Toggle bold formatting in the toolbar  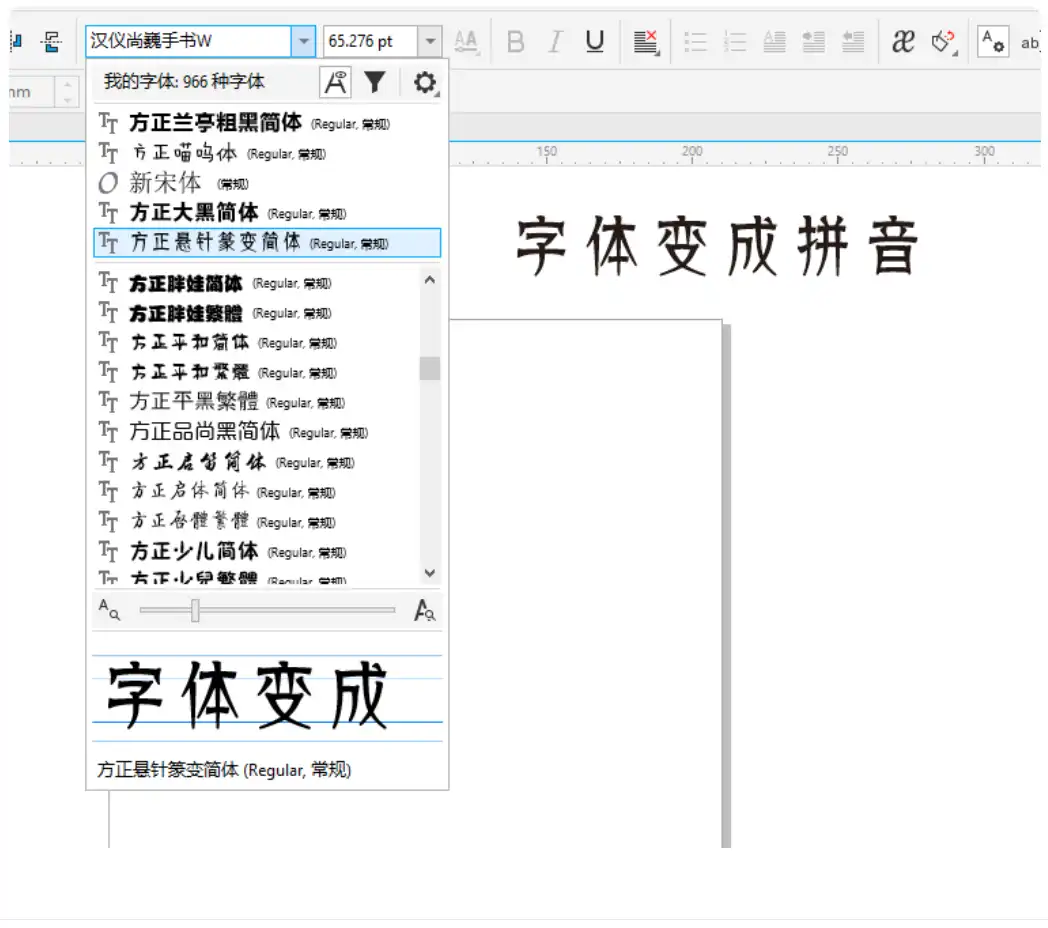click(x=514, y=41)
